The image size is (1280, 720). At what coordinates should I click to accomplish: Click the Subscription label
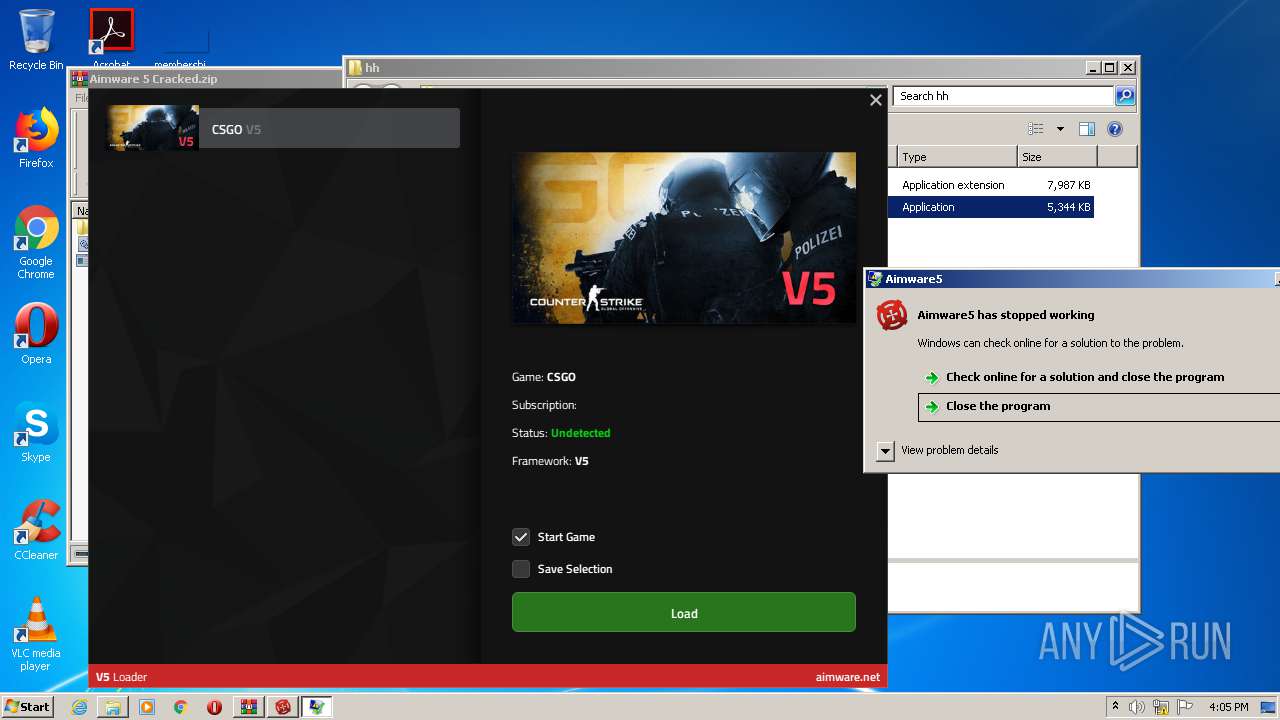[544, 405]
